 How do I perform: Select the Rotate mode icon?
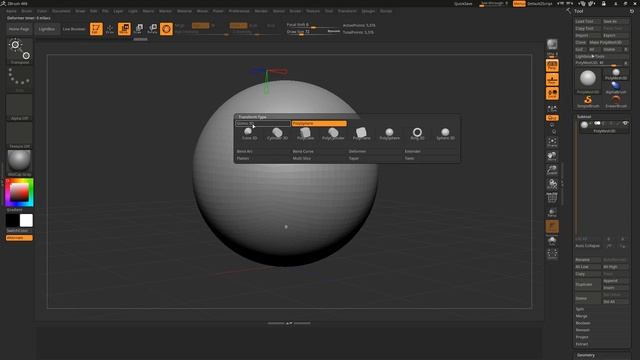coord(152,29)
